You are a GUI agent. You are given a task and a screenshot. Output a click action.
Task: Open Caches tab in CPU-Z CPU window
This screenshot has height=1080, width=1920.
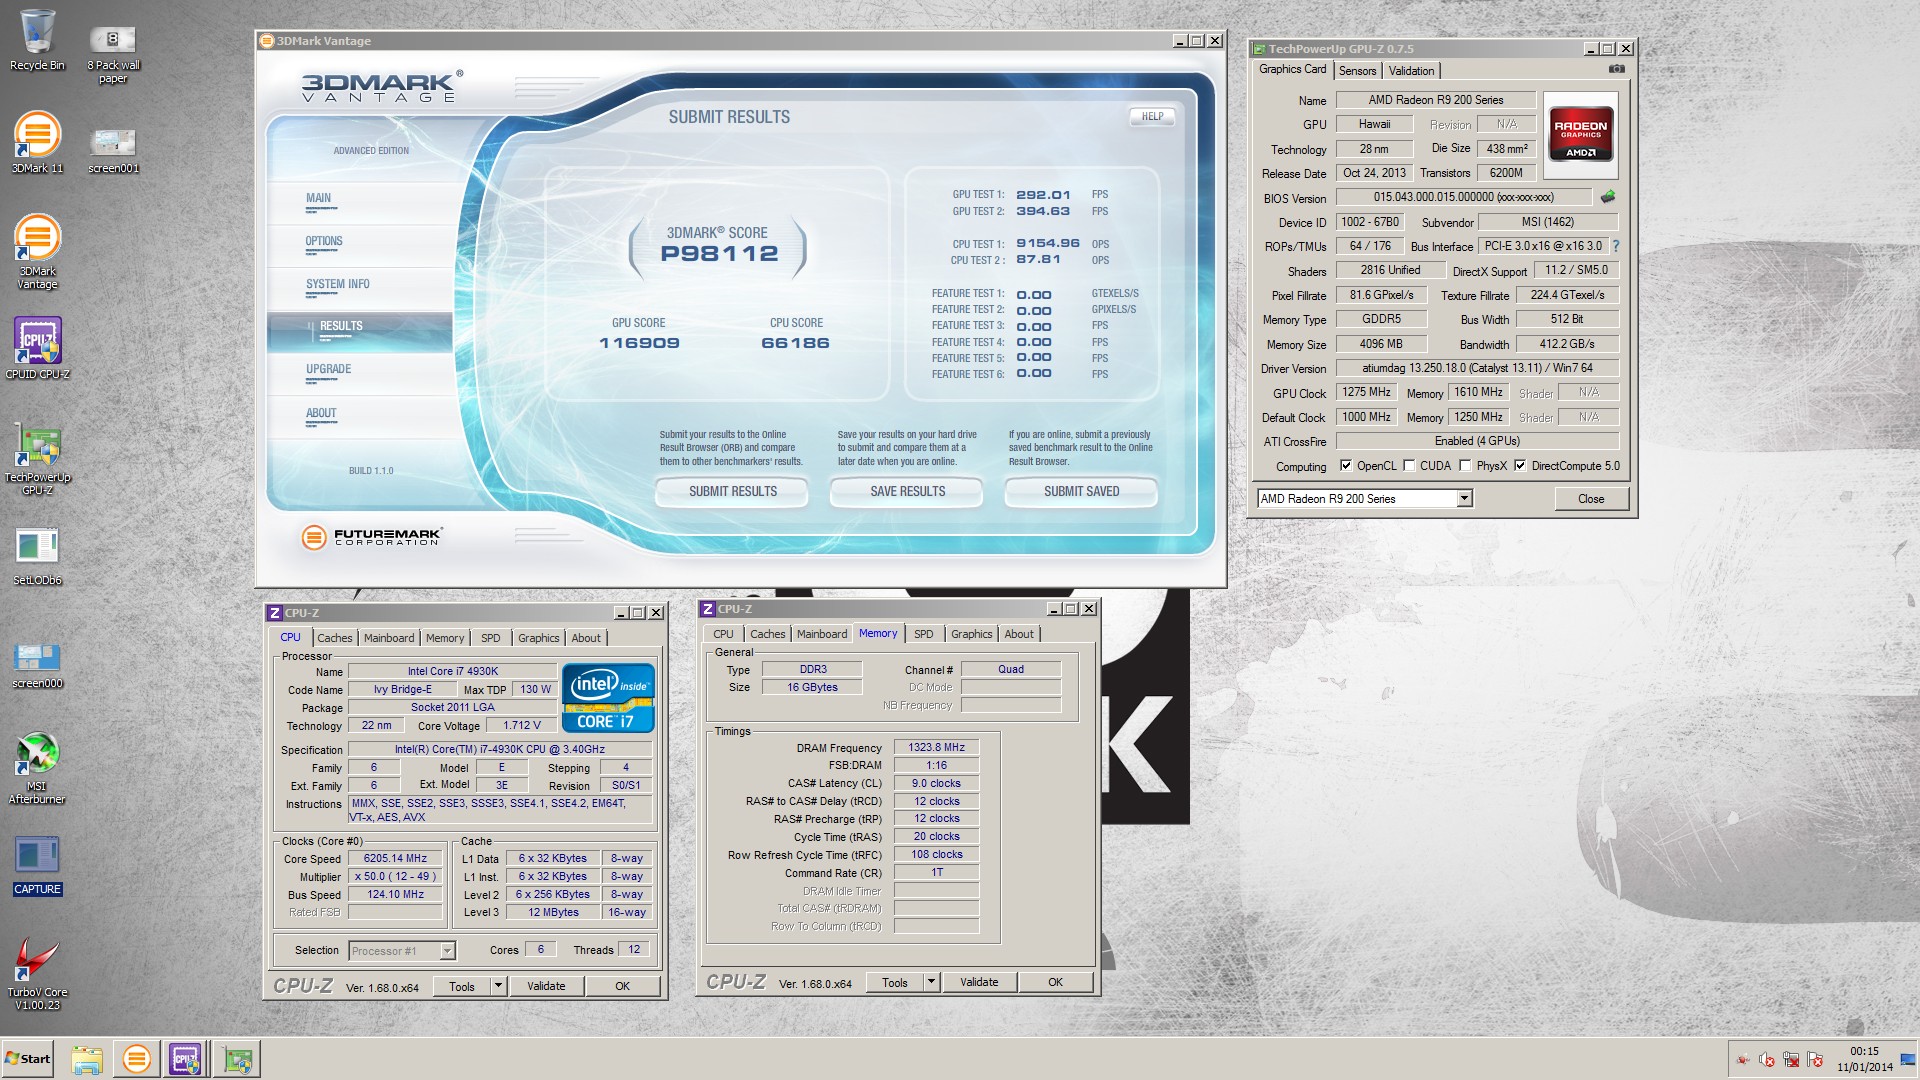pyautogui.click(x=334, y=638)
